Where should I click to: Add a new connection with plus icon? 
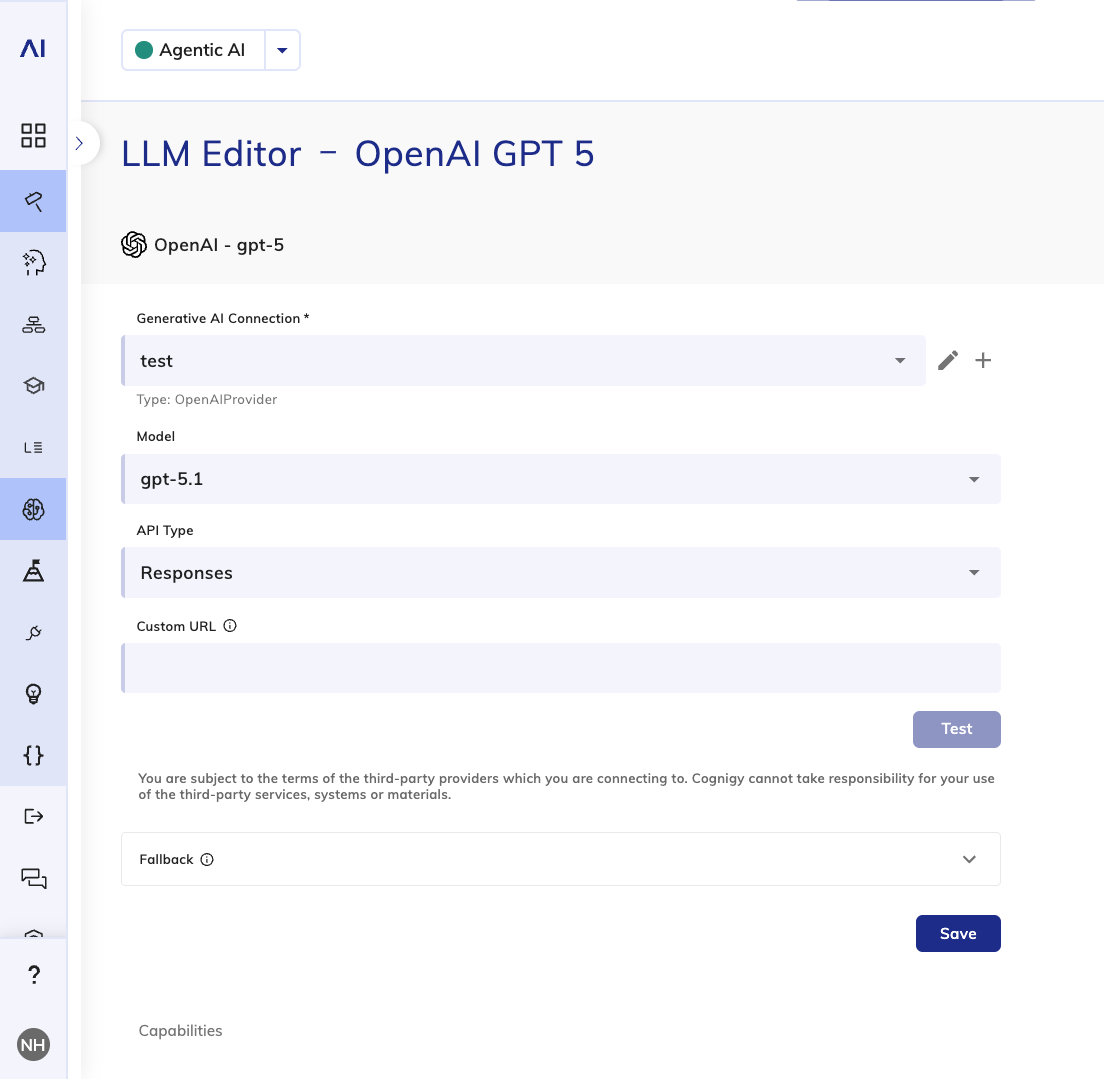point(983,361)
